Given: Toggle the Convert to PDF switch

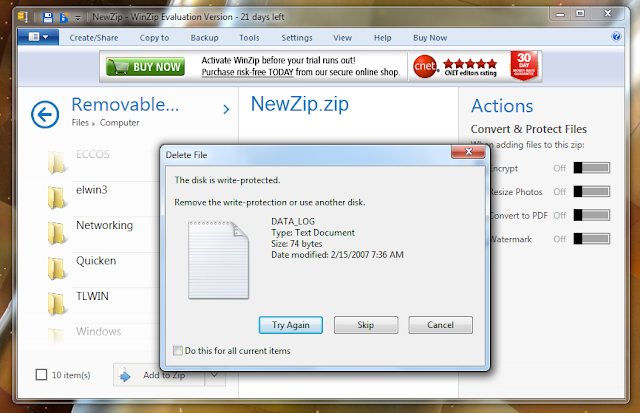Looking at the screenshot, I should click(x=591, y=215).
